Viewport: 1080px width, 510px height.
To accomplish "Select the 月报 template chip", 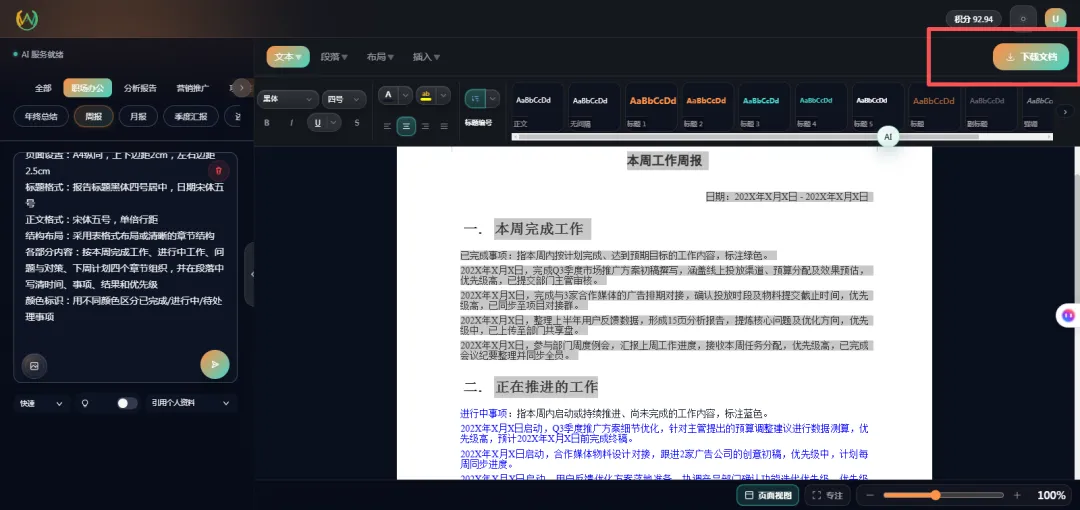I will pyautogui.click(x=138, y=116).
